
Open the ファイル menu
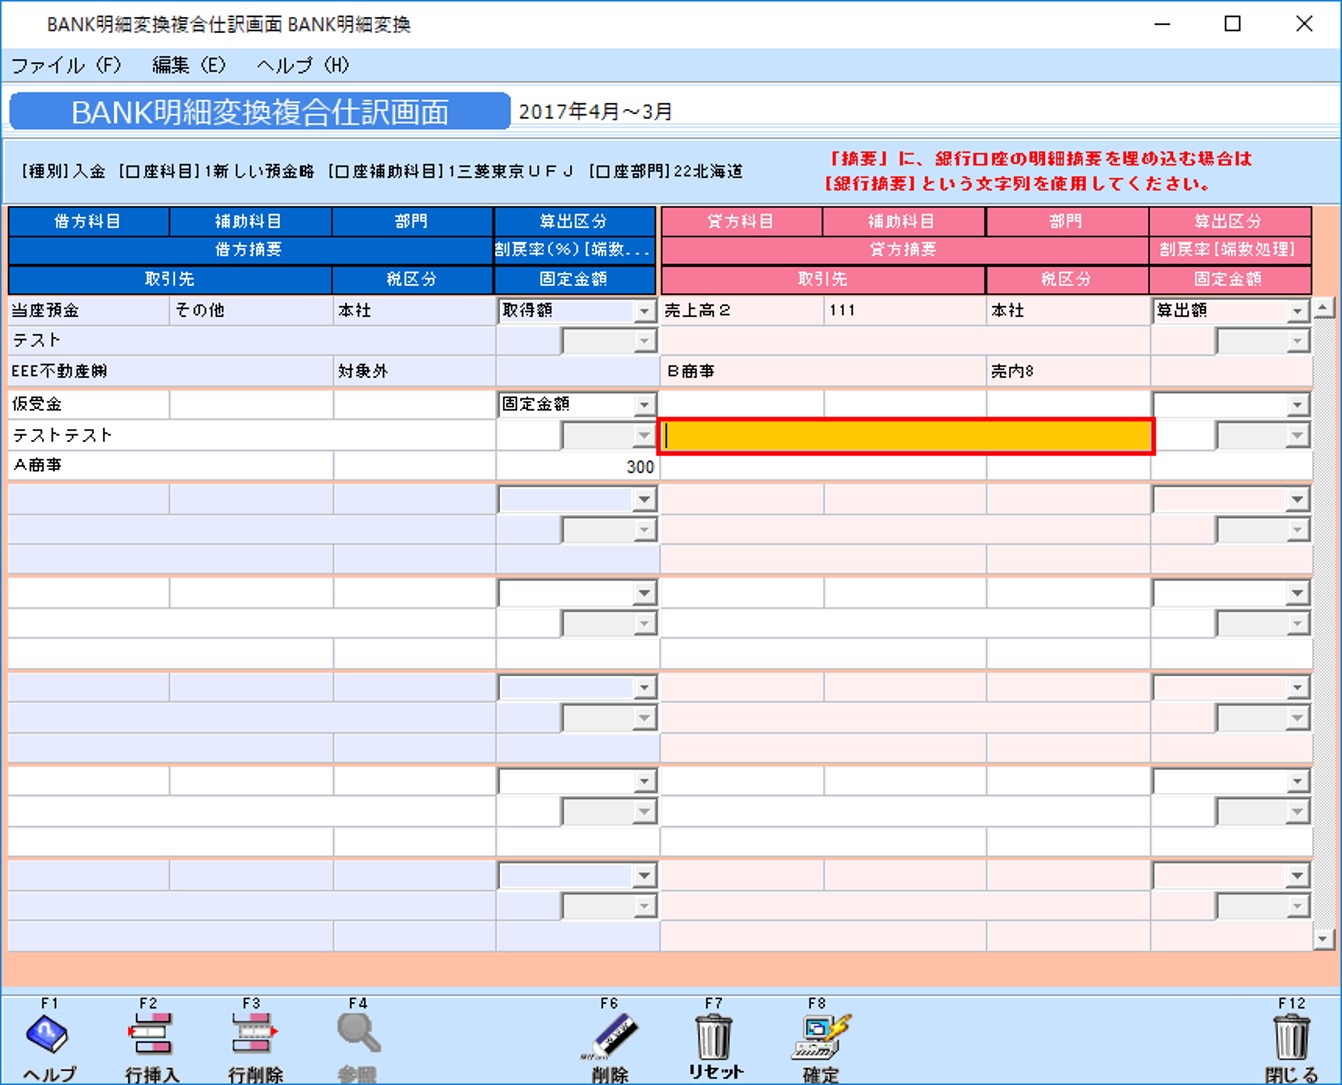pos(65,65)
